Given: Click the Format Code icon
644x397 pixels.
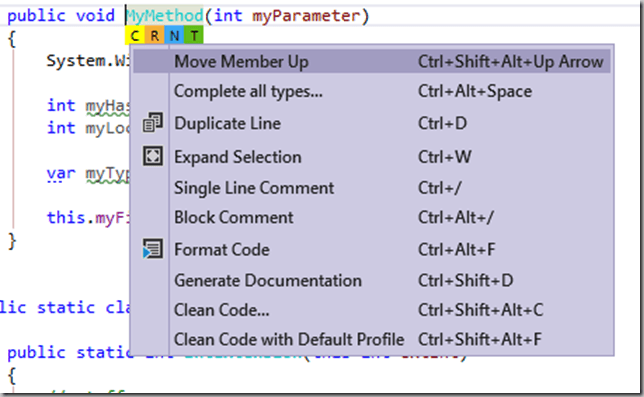Looking at the screenshot, I should [153, 249].
